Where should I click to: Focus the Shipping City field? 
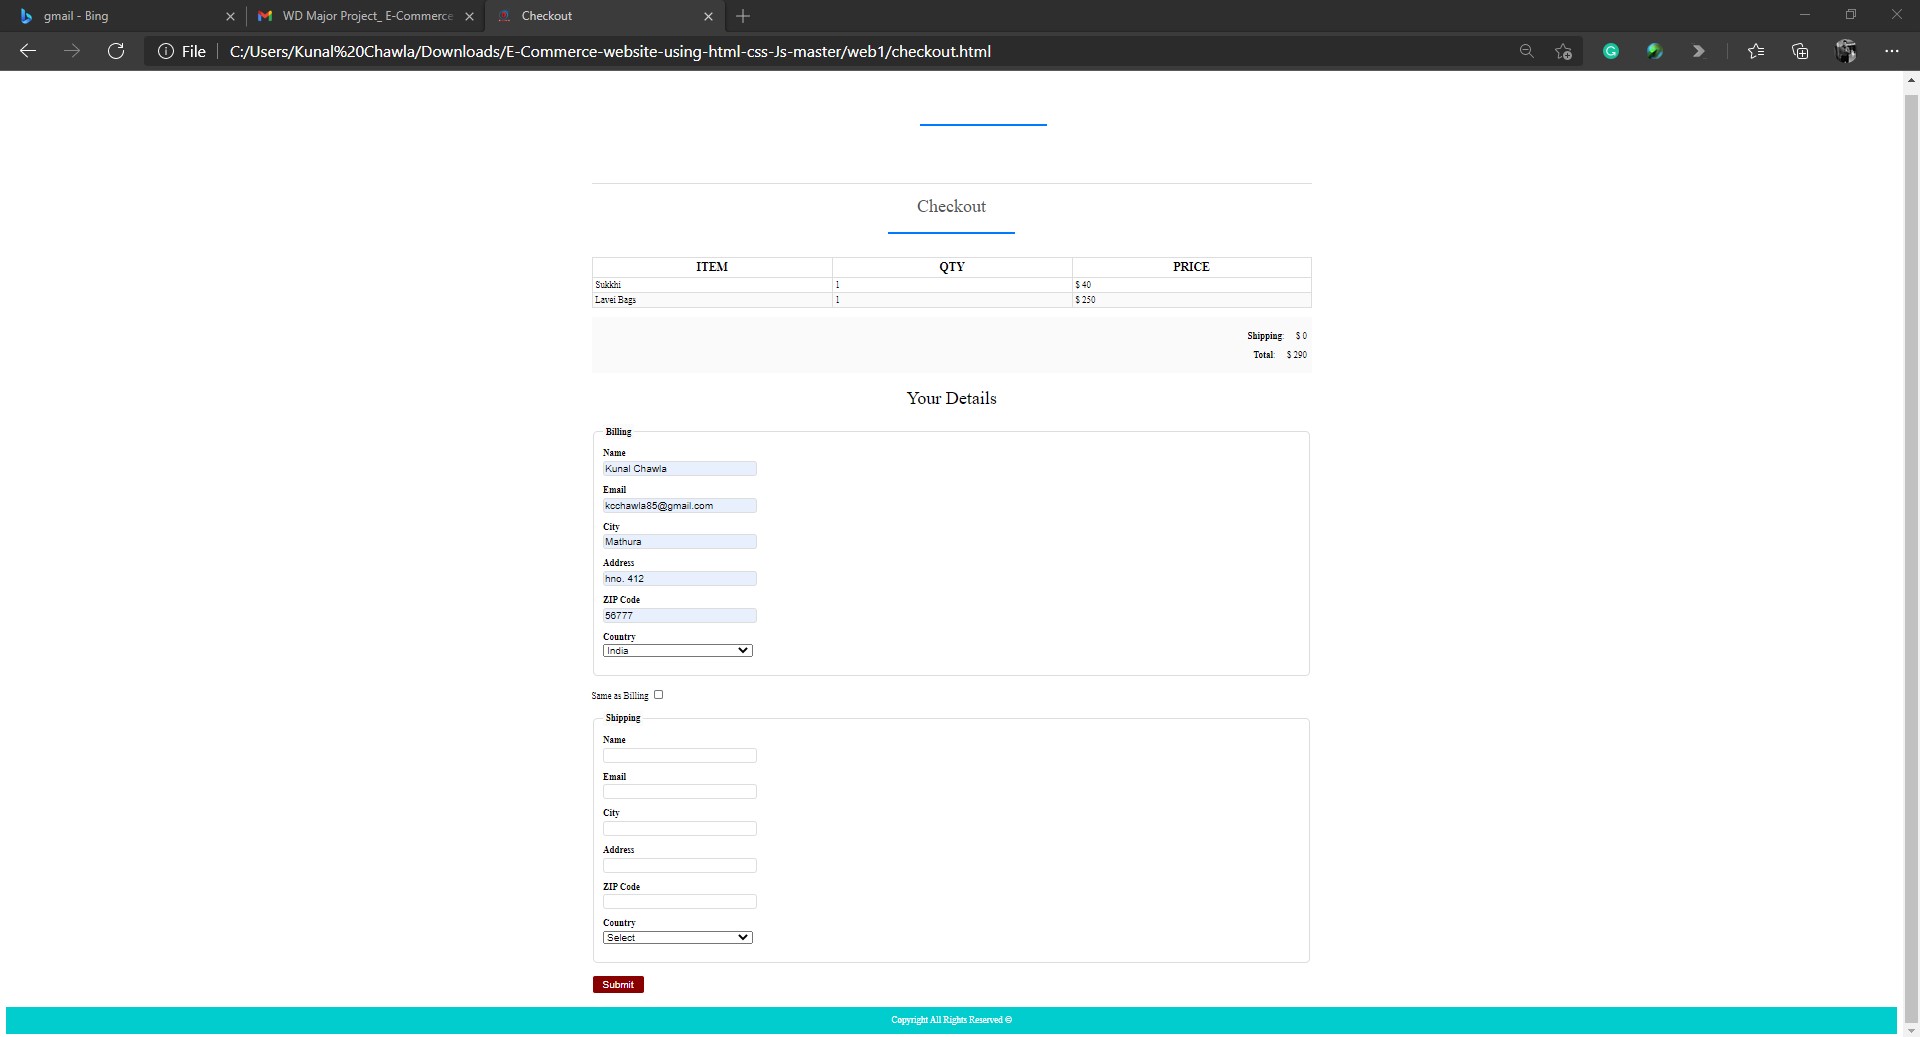coord(679,828)
